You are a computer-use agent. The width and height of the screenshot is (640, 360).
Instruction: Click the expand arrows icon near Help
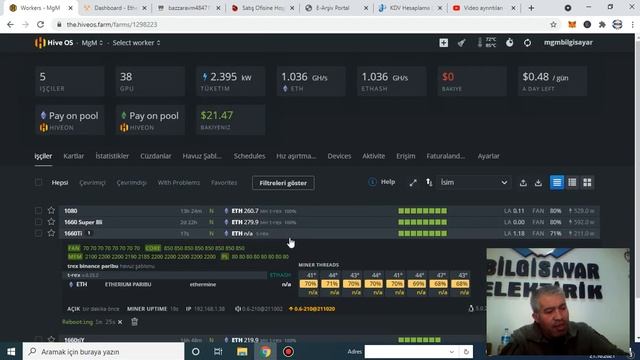[413, 182]
